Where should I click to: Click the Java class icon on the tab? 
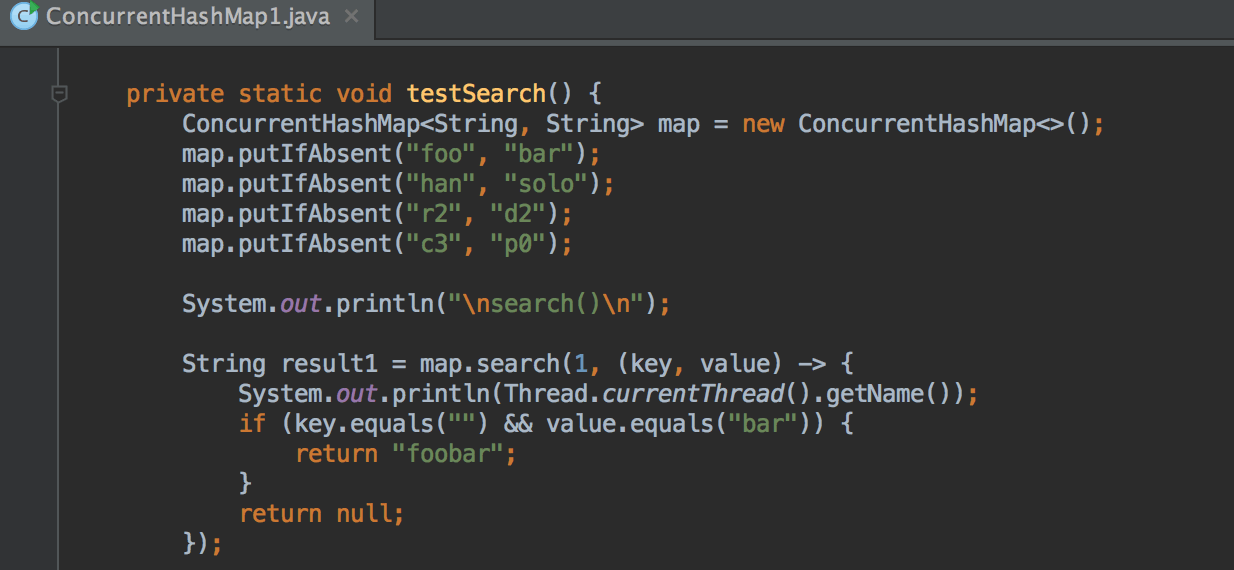[24, 16]
